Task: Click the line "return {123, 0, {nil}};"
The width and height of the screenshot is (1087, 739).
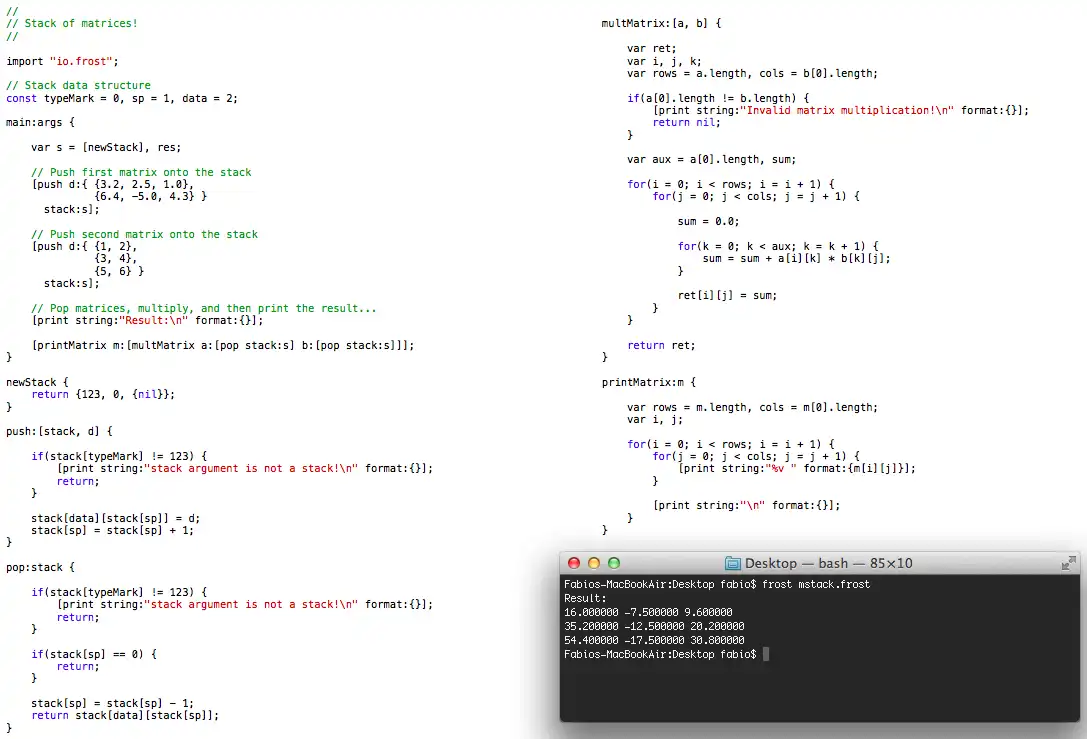Action: (103, 394)
